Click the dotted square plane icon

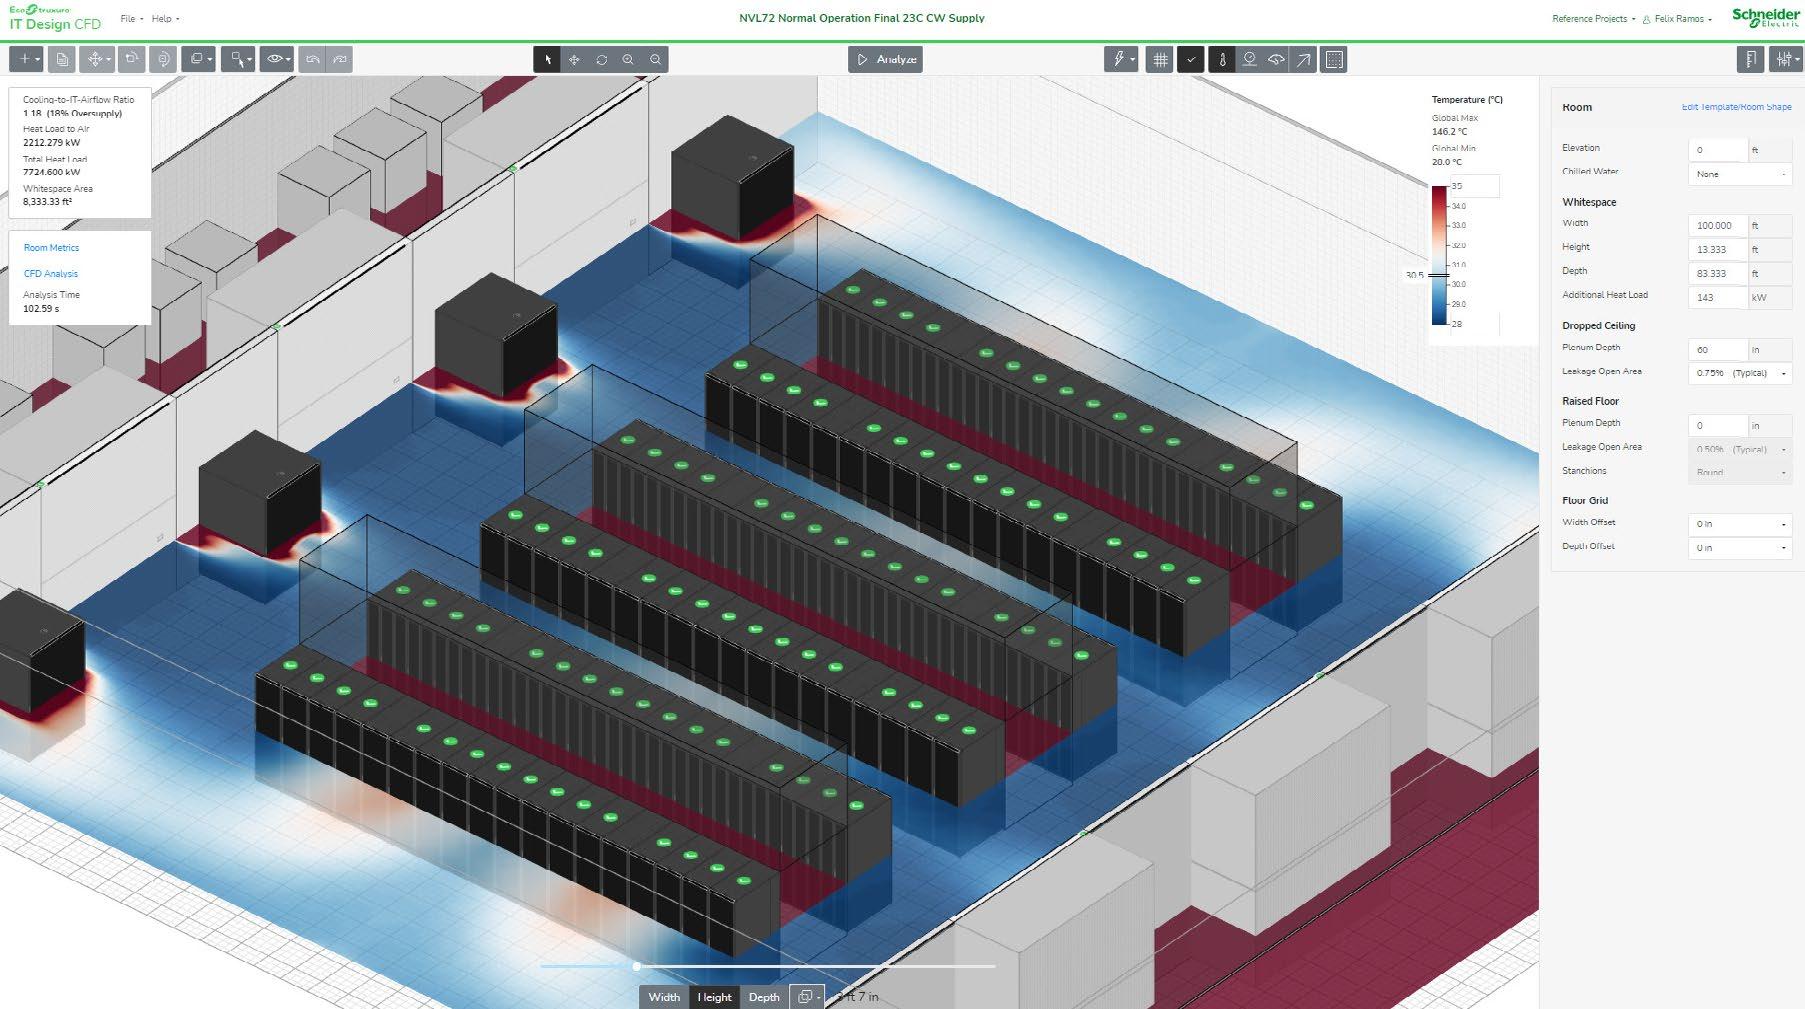[x=1334, y=60]
